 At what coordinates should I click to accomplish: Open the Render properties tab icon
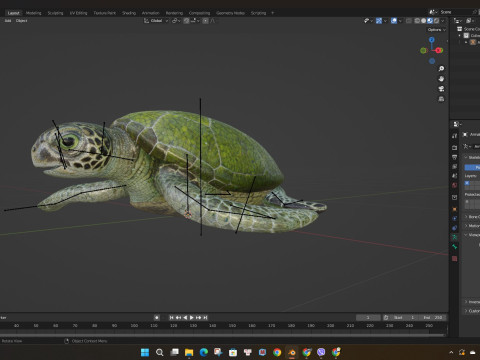pyautogui.click(x=454, y=147)
